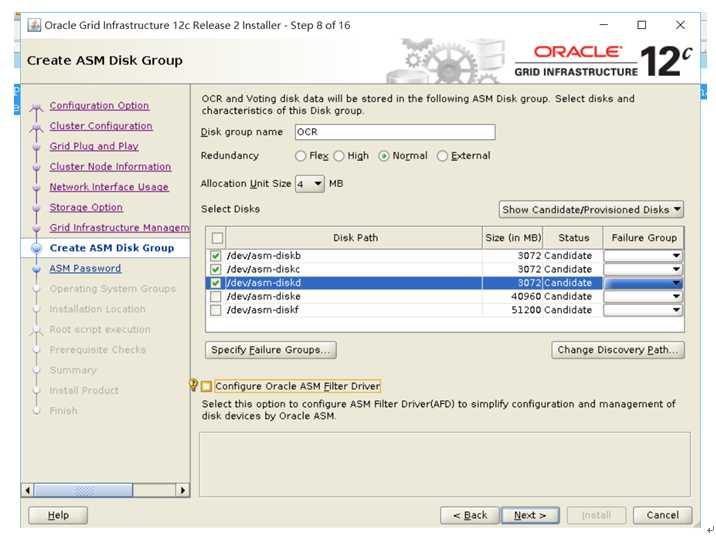Select the Flex redundancy option
Image resolution: width=716 pixels, height=538 pixels.
tap(300, 156)
